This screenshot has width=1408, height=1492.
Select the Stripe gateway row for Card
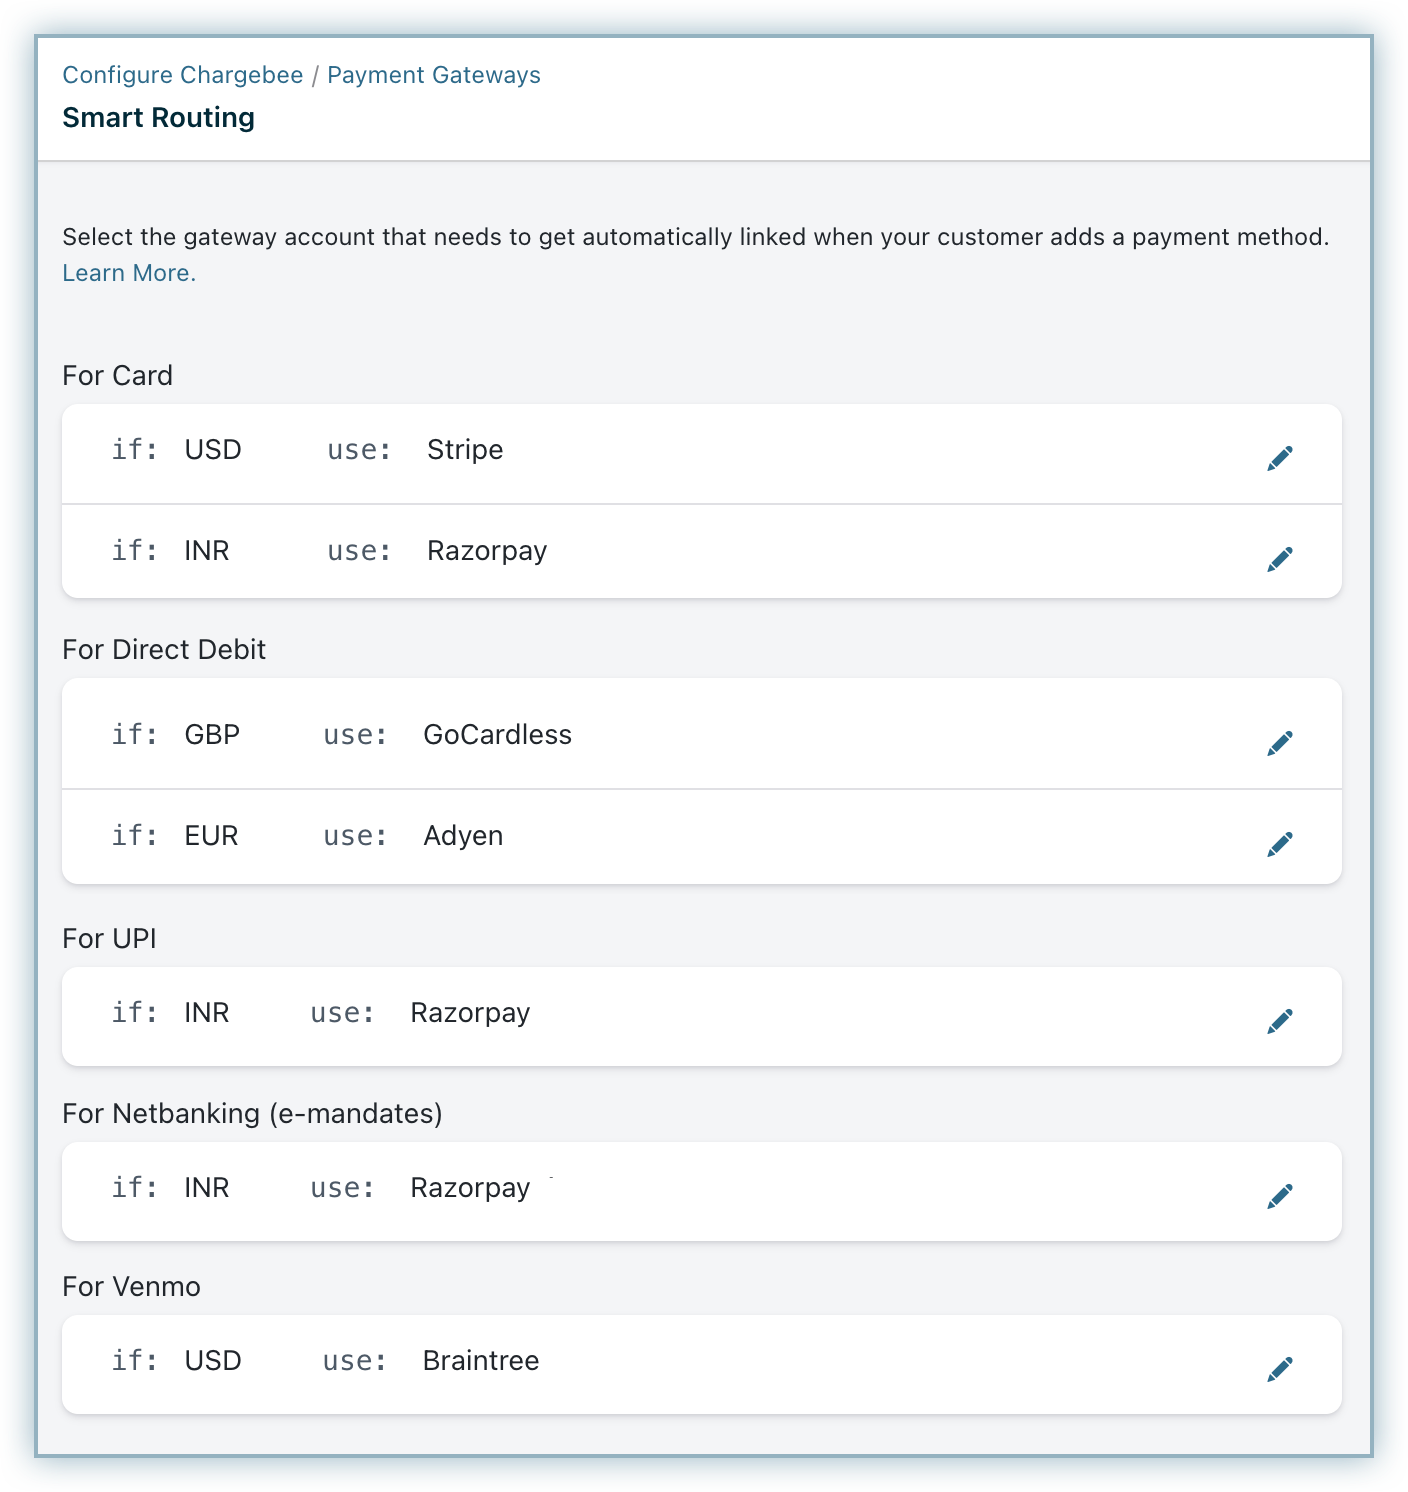point(465,450)
